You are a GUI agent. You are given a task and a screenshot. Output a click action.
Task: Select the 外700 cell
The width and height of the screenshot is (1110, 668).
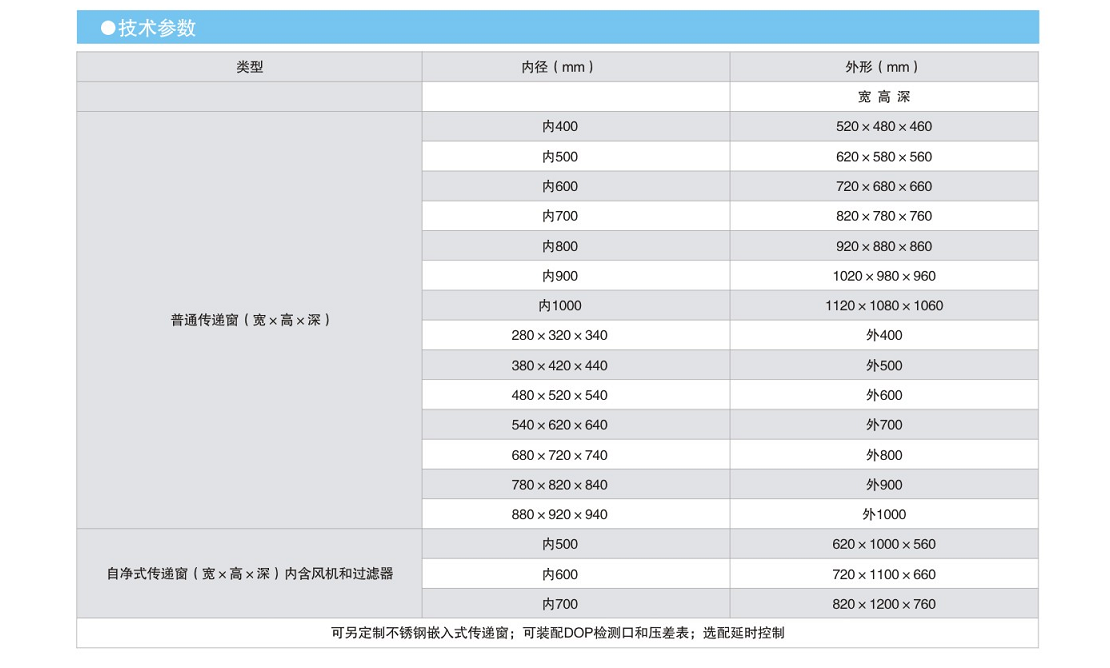tap(884, 425)
